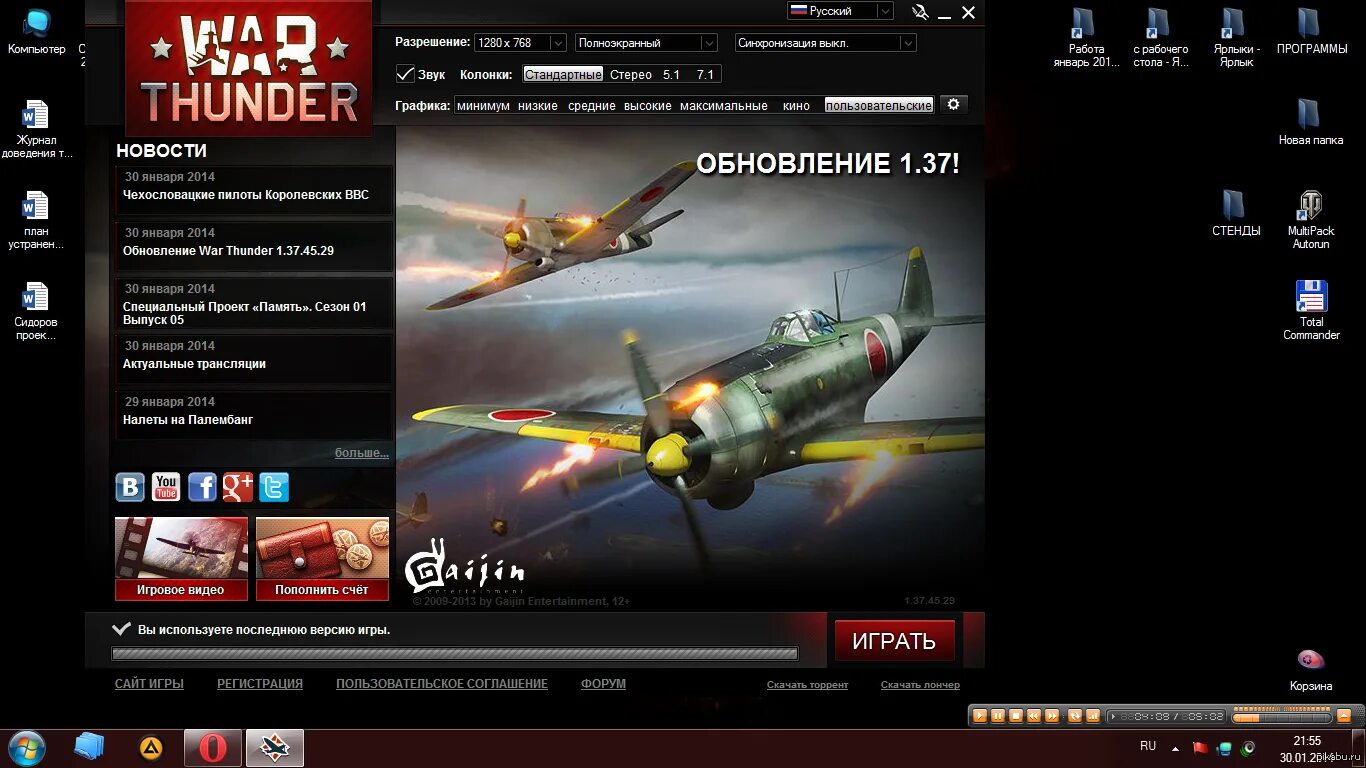The height and width of the screenshot is (768, 1366).
Task: Click the War Thunder launcher taskbar button
Action: 275,747
